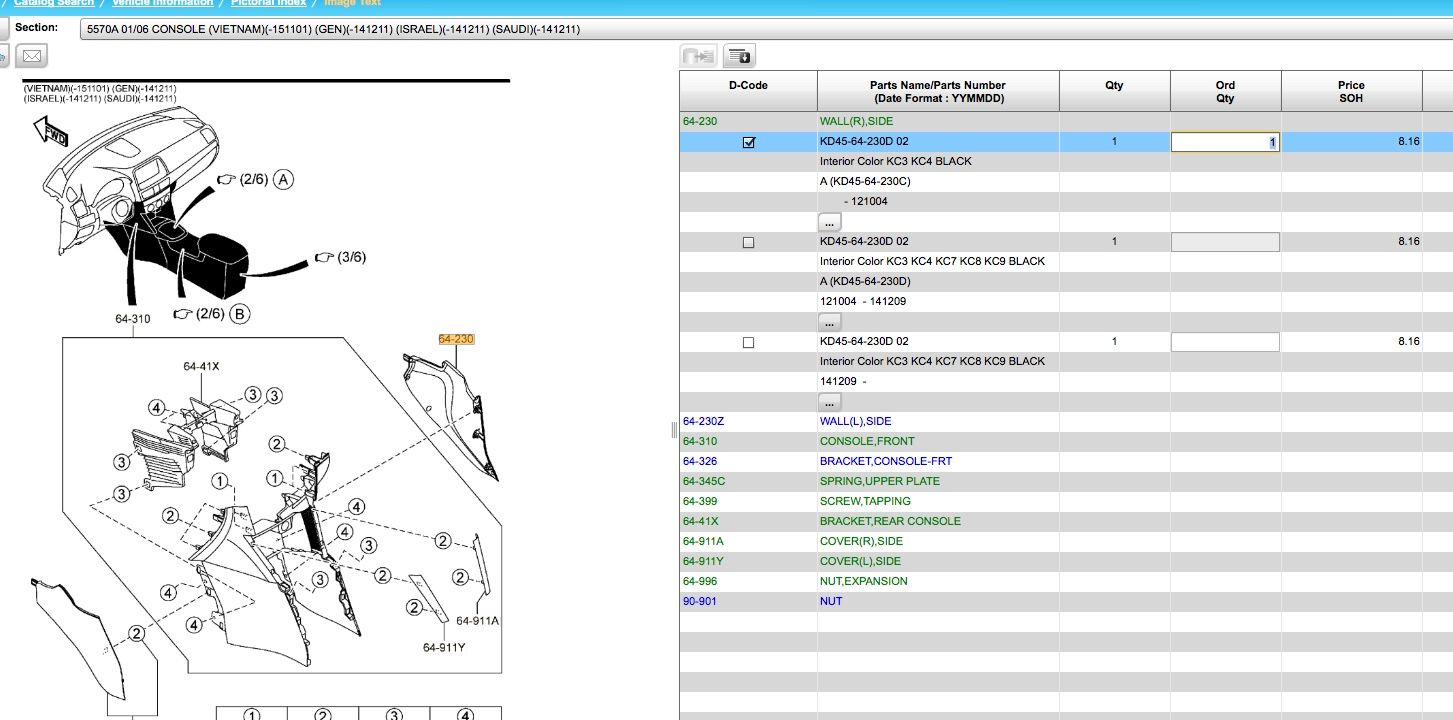Click the greyed add-to-order toolbar icon
This screenshot has width=1453, height=720.
(698, 56)
